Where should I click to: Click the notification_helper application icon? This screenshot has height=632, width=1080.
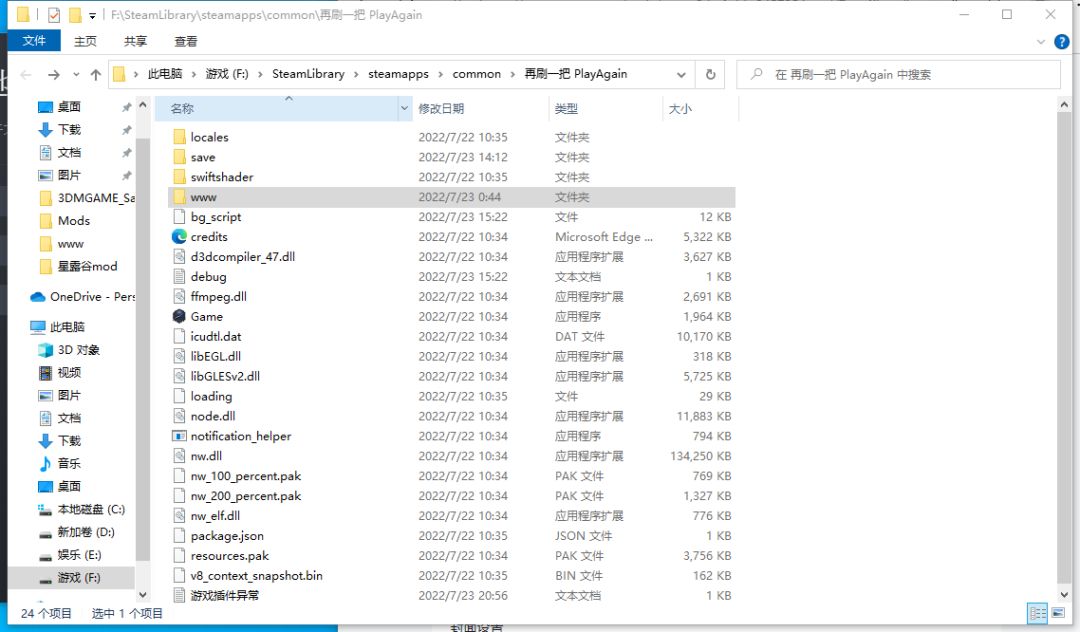pyautogui.click(x=179, y=436)
